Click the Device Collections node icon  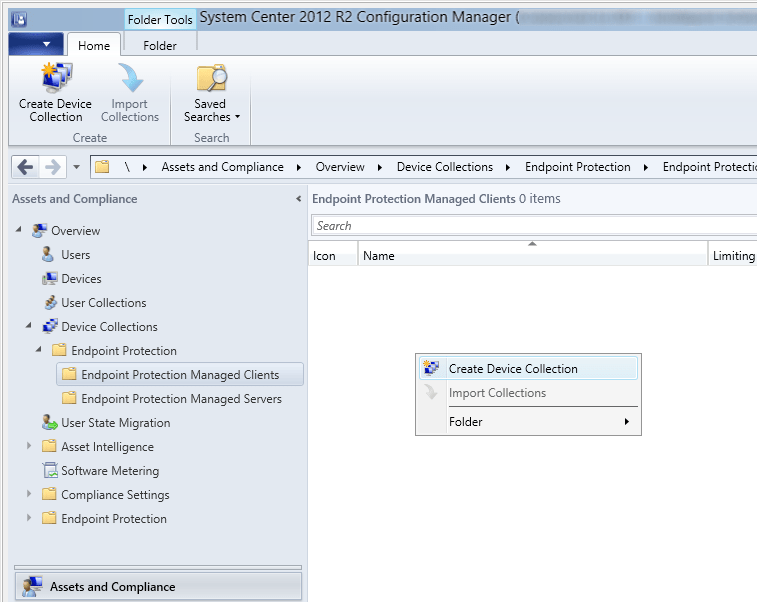tap(50, 326)
